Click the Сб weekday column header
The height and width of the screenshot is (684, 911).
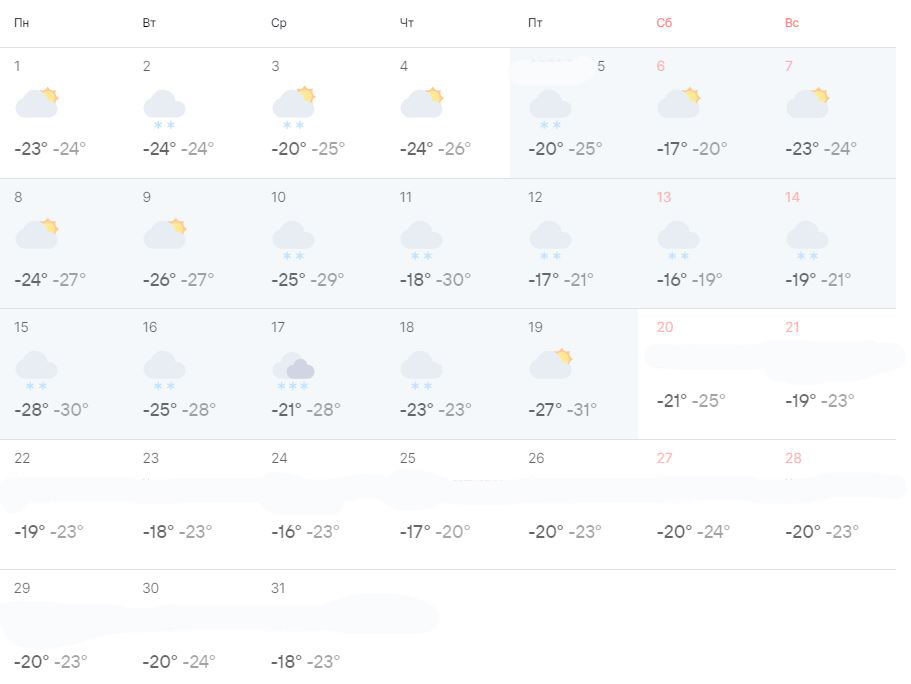[665, 23]
